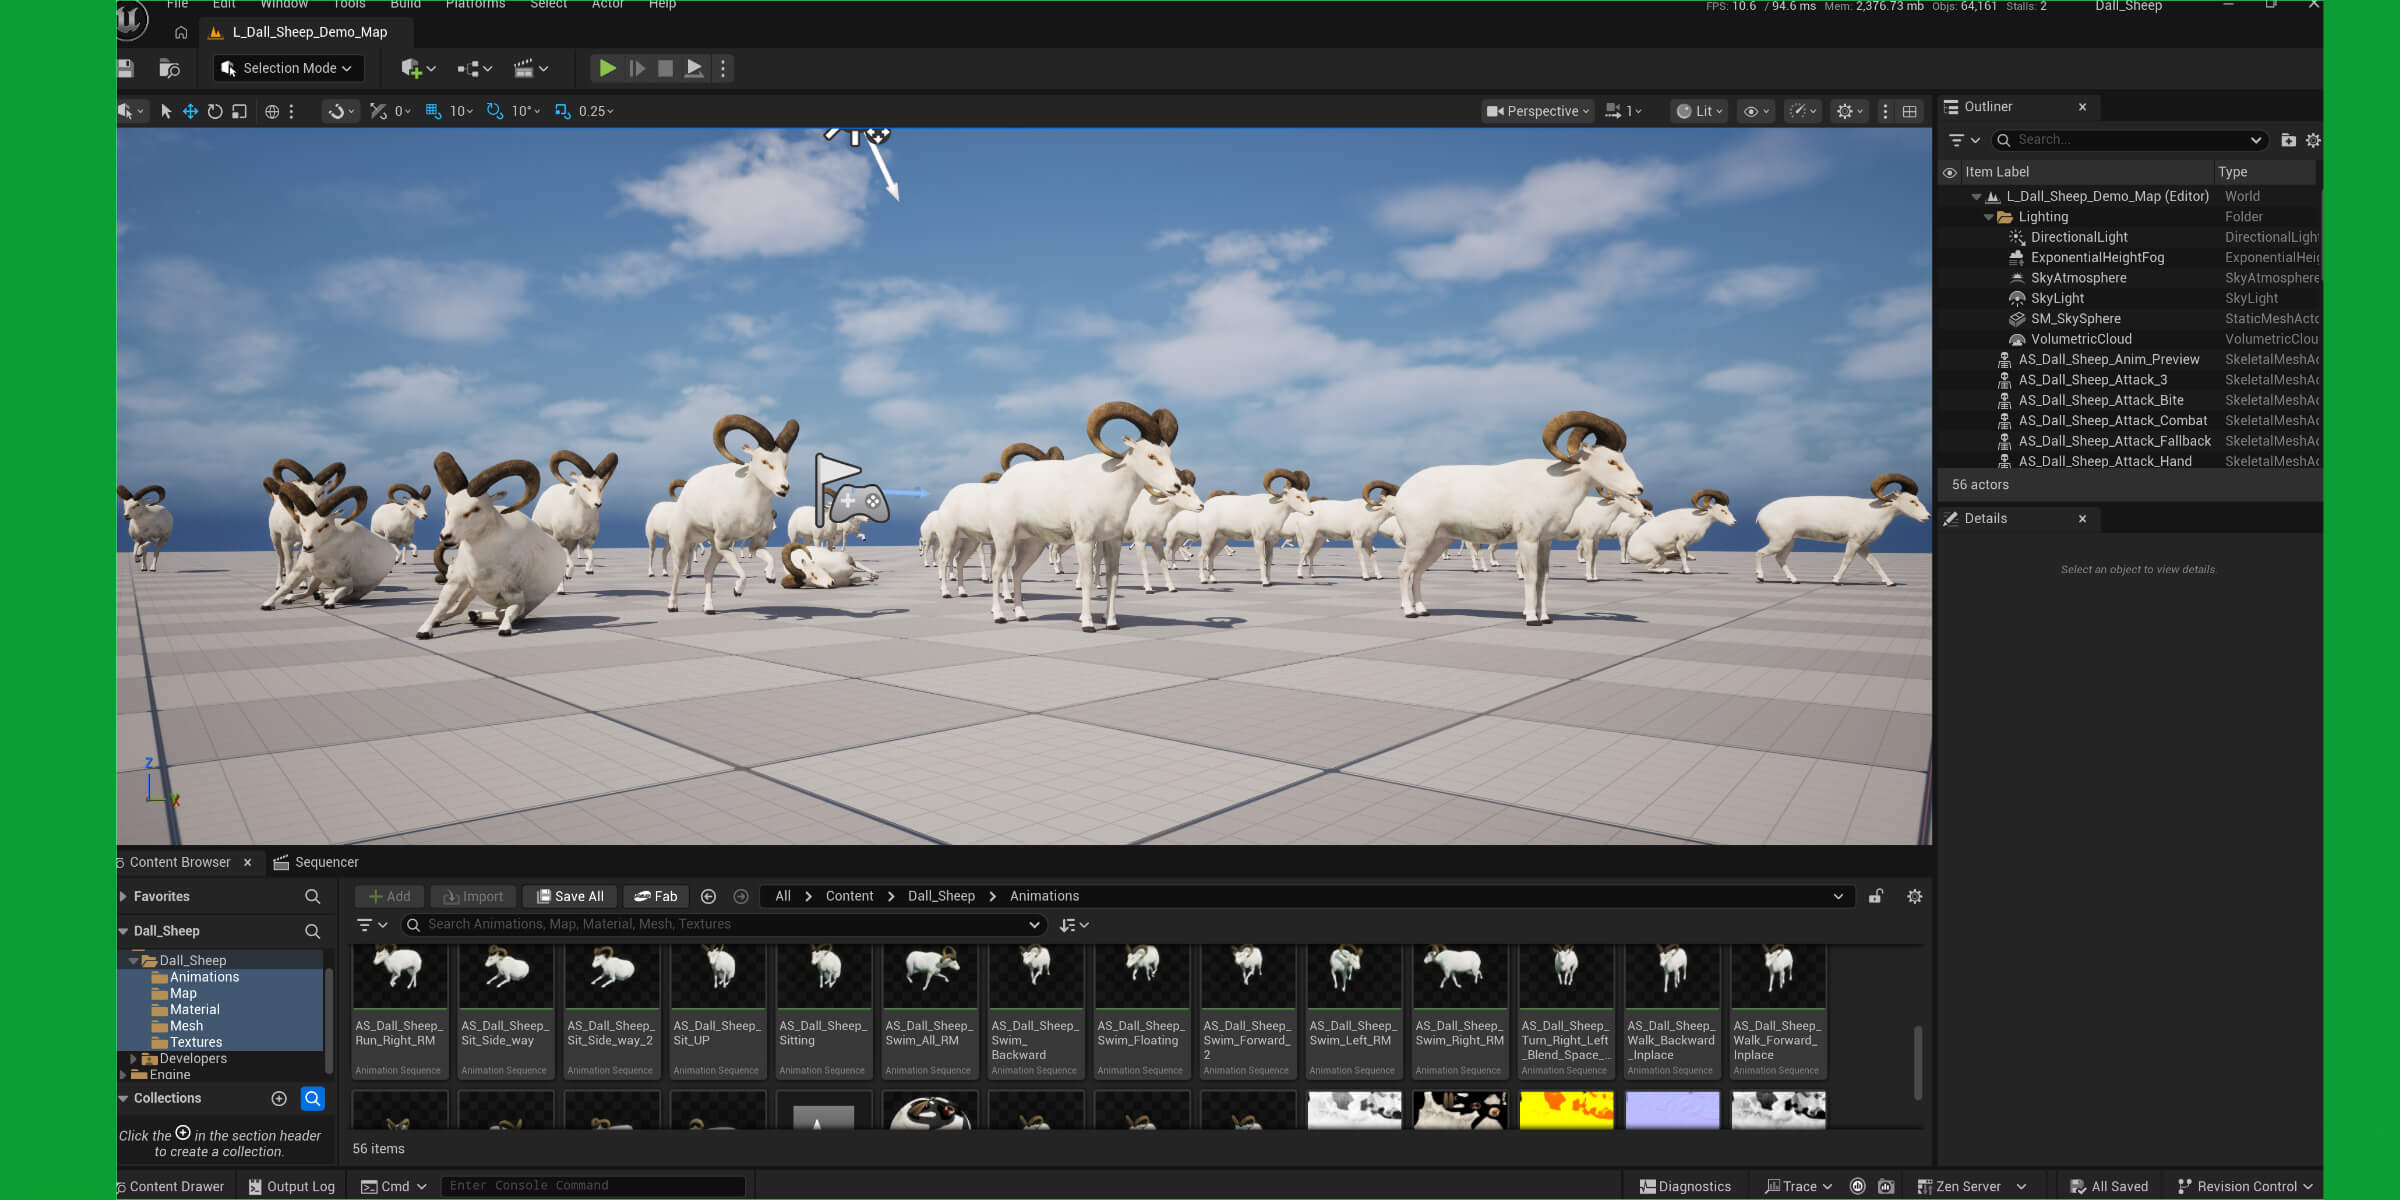Viewport: 2400px width, 1200px height.
Task: Click the Save All button
Action: (569, 896)
